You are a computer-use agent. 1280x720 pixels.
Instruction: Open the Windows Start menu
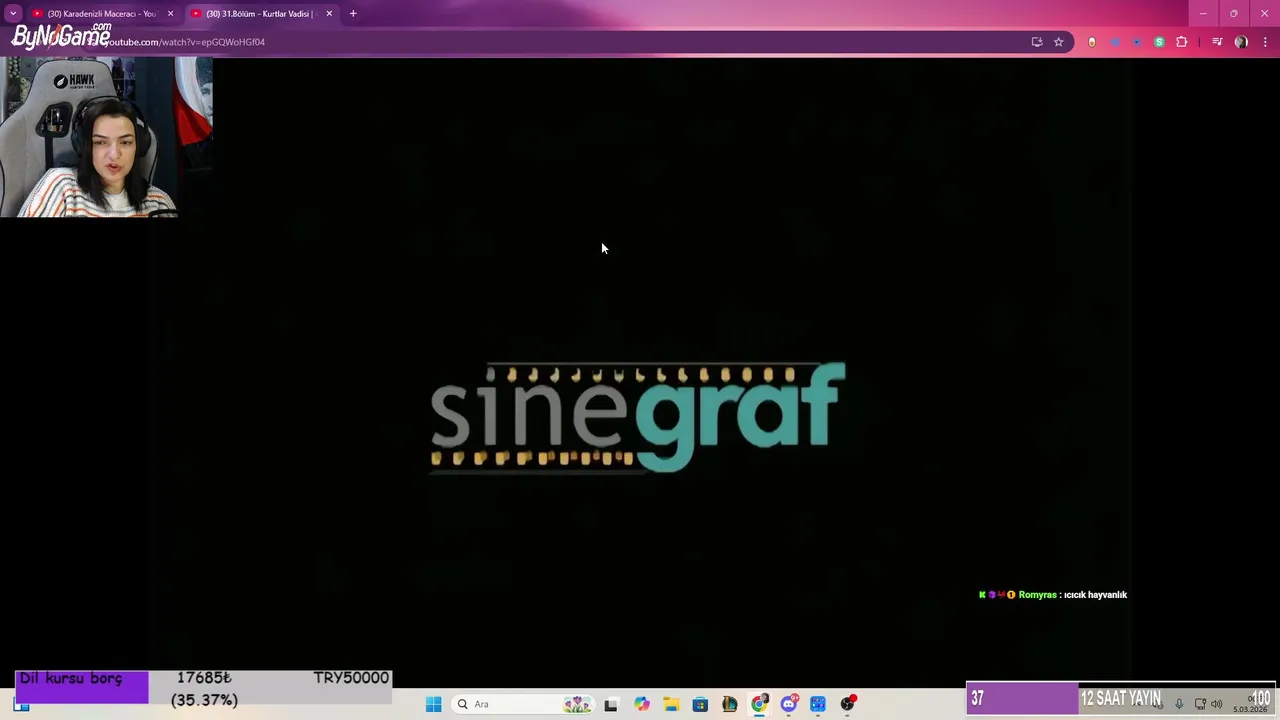[x=433, y=704]
